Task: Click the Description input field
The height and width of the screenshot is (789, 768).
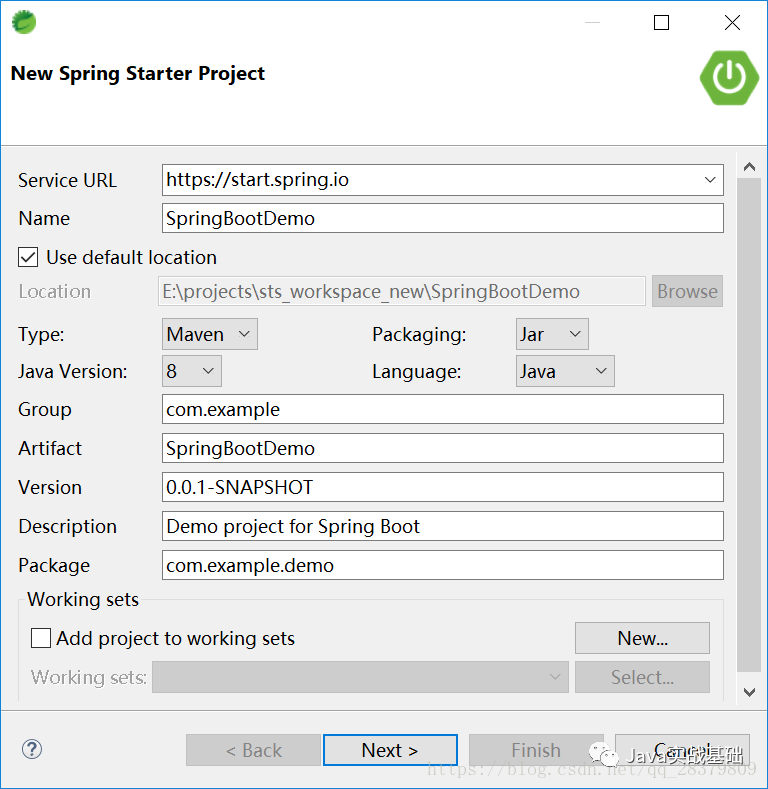Action: tap(443, 526)
